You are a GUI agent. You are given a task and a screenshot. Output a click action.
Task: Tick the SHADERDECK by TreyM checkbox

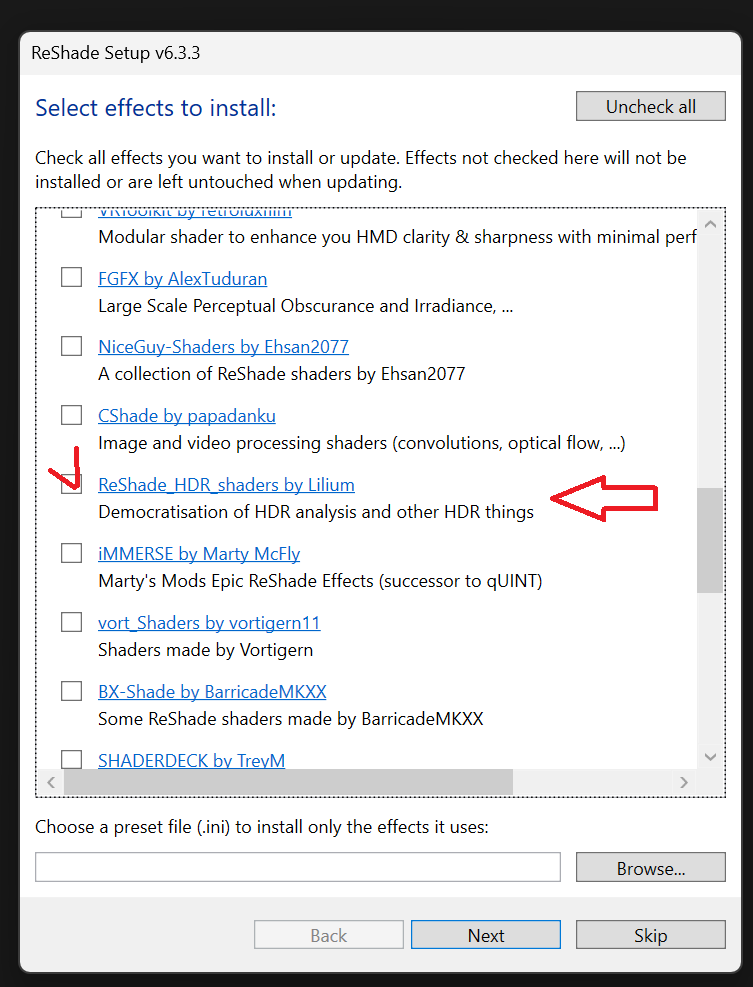[71, 759]
